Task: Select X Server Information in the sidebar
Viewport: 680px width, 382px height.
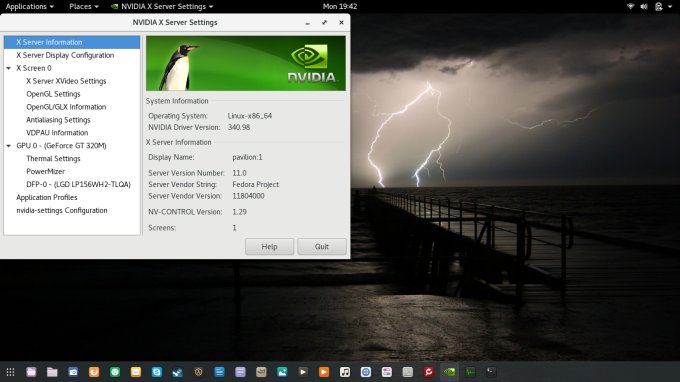Action: coord(72,42)
